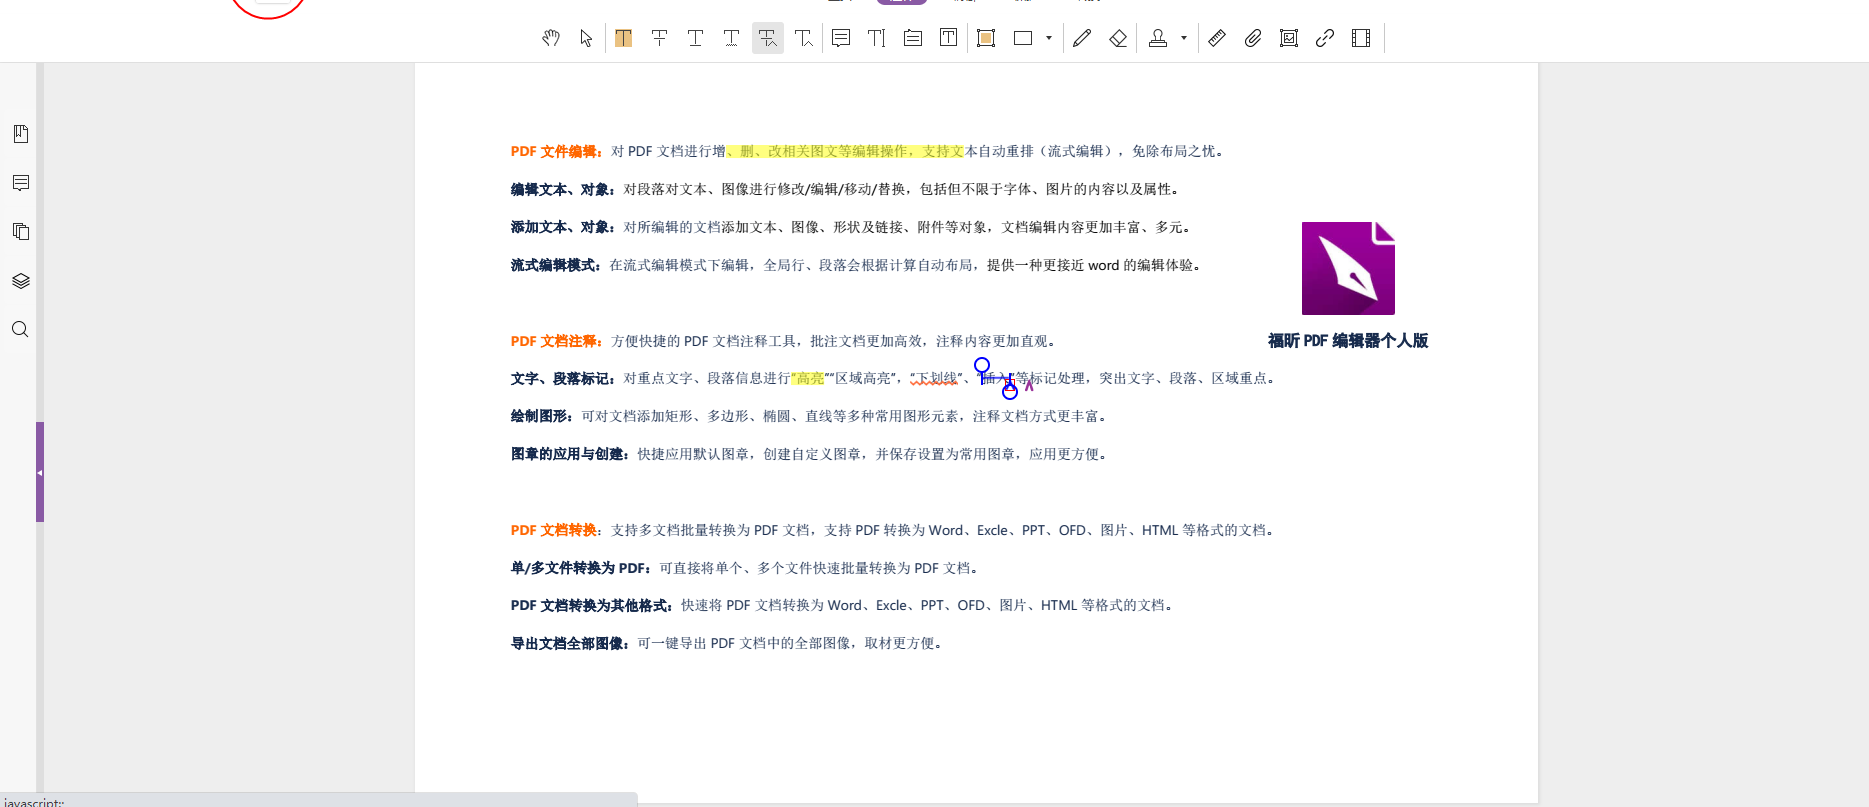This screenshot has height=807, width=1869.
Task: Click the magenta insert-text caret annotation
Action: (1029, 385)
